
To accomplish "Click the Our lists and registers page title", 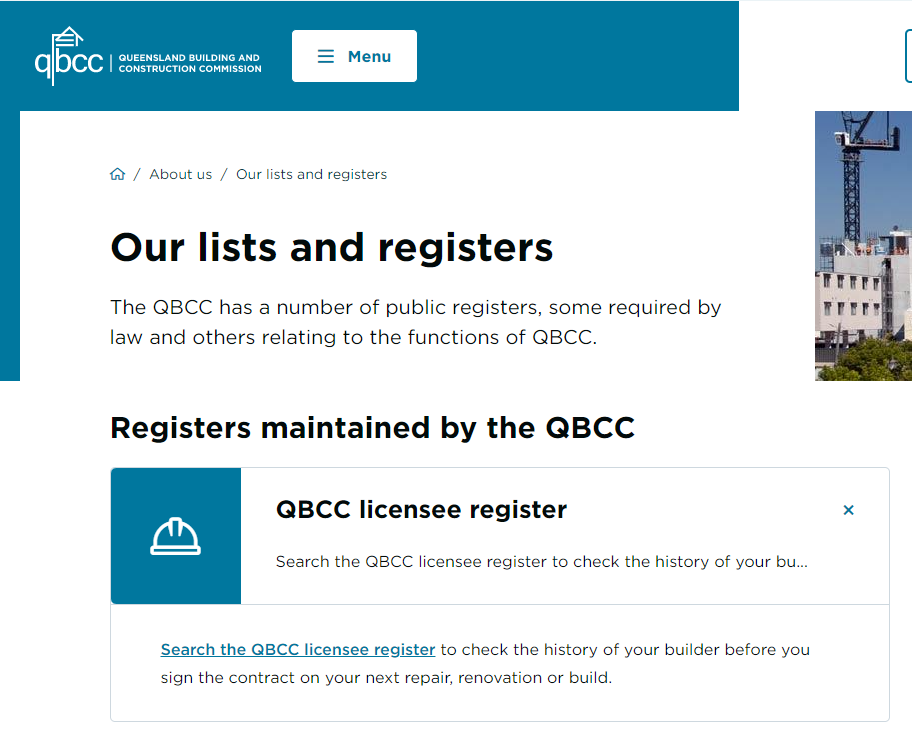I will 332,247.
